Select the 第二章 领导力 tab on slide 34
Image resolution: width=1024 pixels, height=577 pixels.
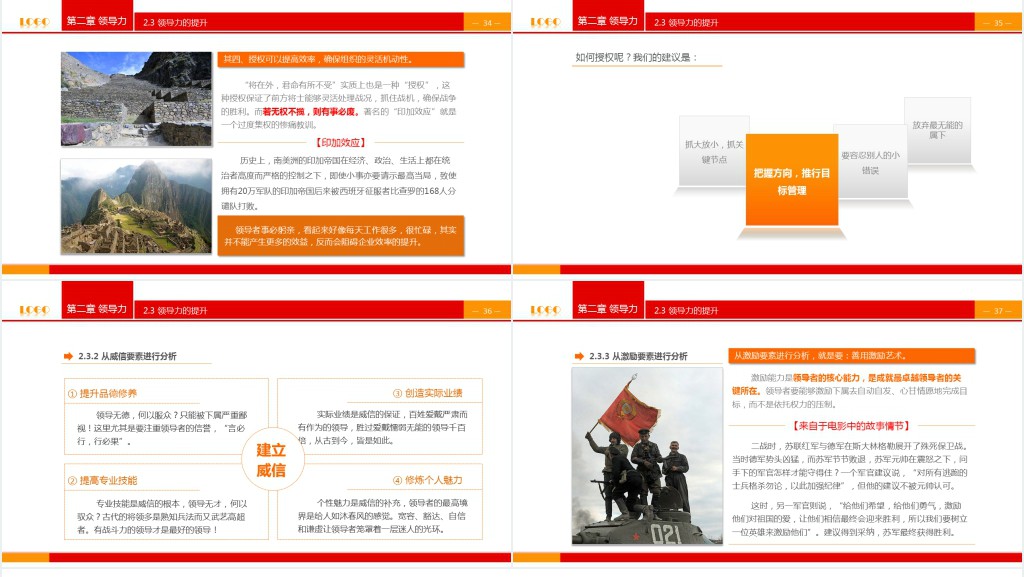(x=96, y=22)
